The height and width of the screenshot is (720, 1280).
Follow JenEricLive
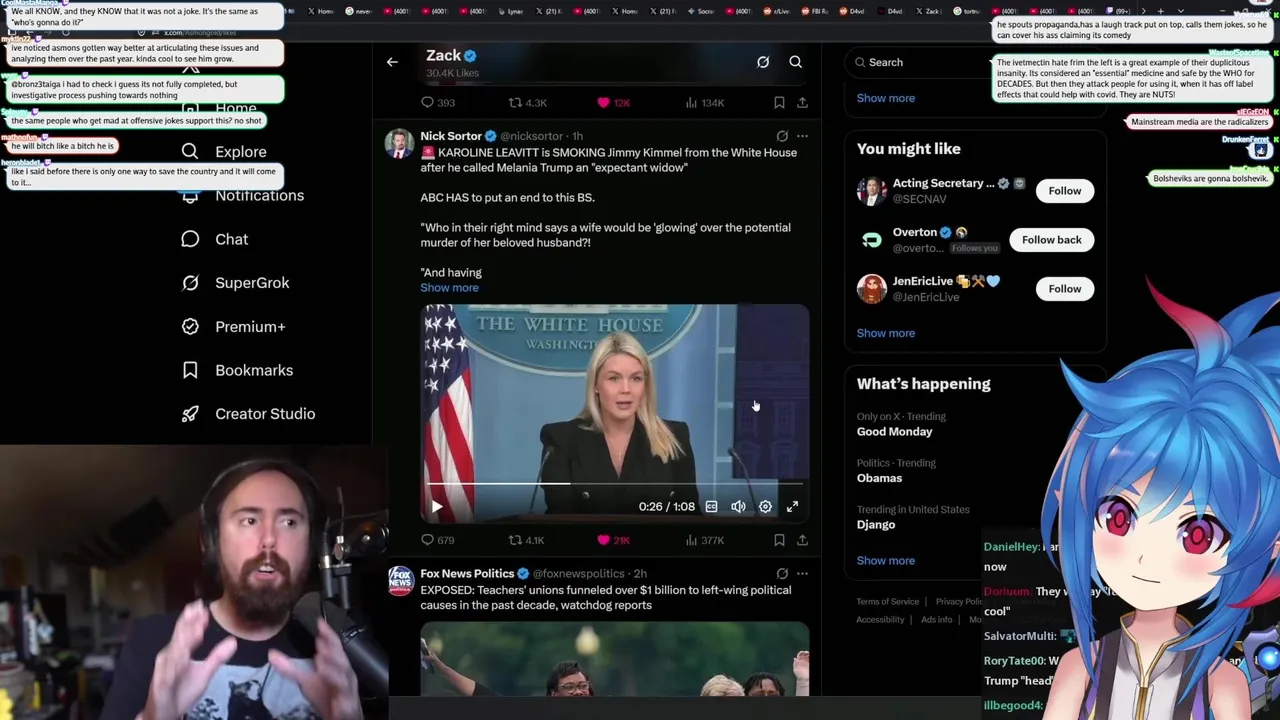[x=1064, y=289]
